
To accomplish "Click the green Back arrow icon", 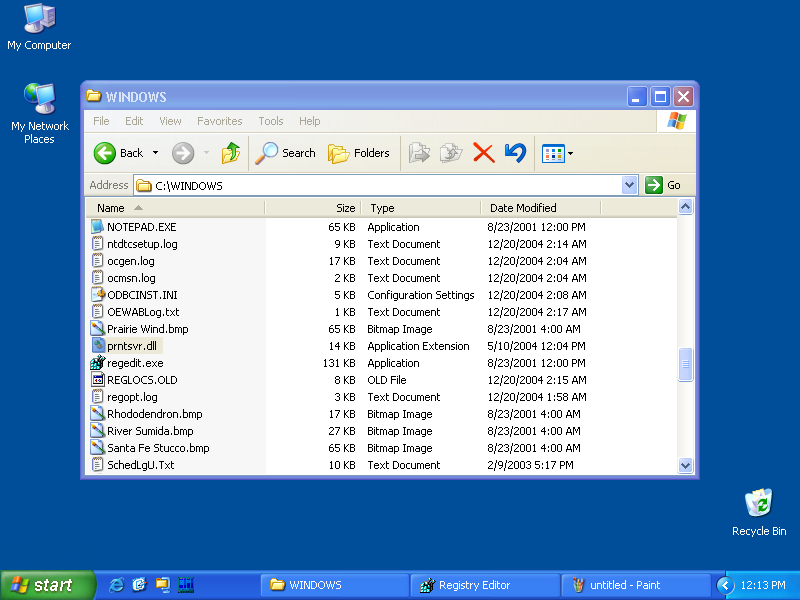I will coord(105,153).
